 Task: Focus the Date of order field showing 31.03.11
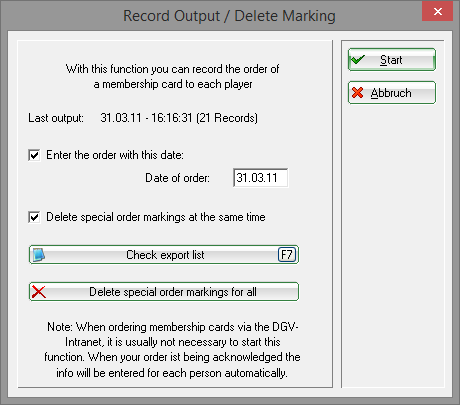coord(260,178)
